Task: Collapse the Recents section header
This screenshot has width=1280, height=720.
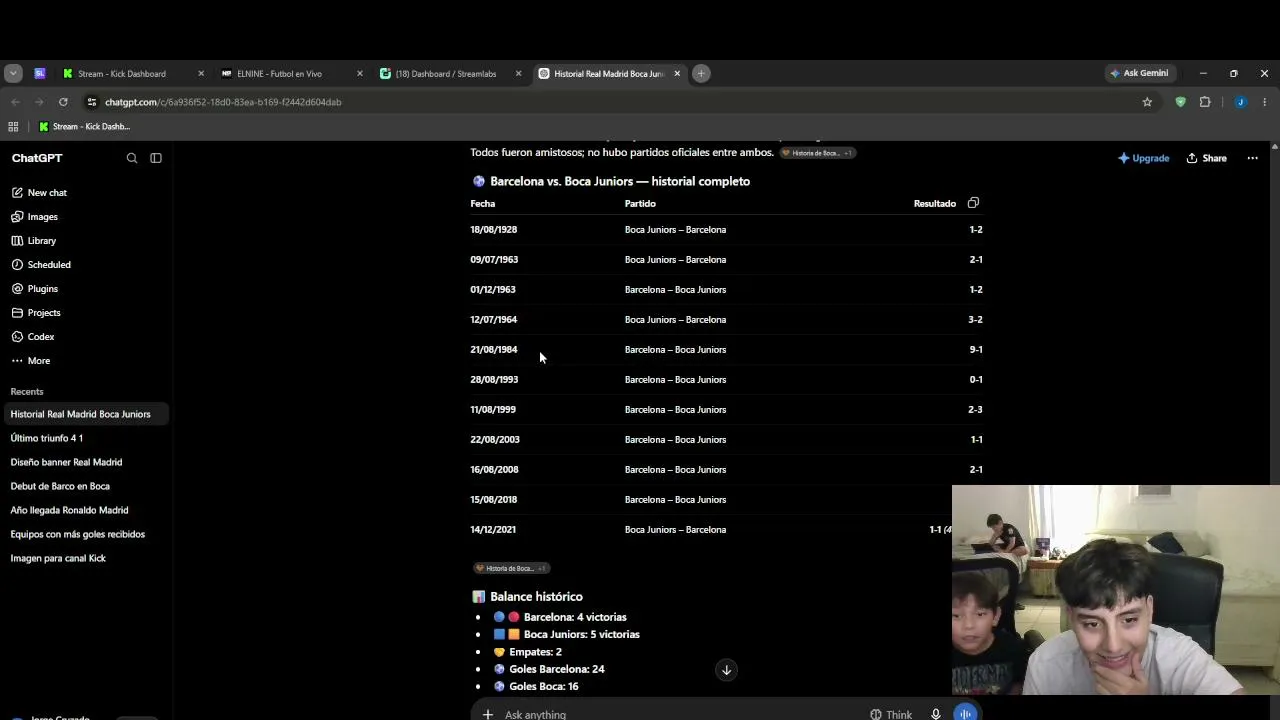Action: point(27,392)
